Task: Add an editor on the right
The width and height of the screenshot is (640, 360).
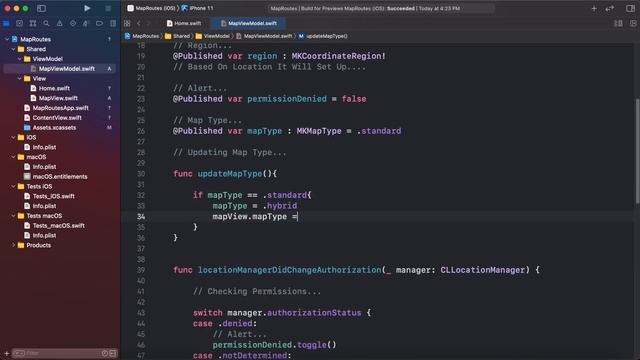Action: 633,23
